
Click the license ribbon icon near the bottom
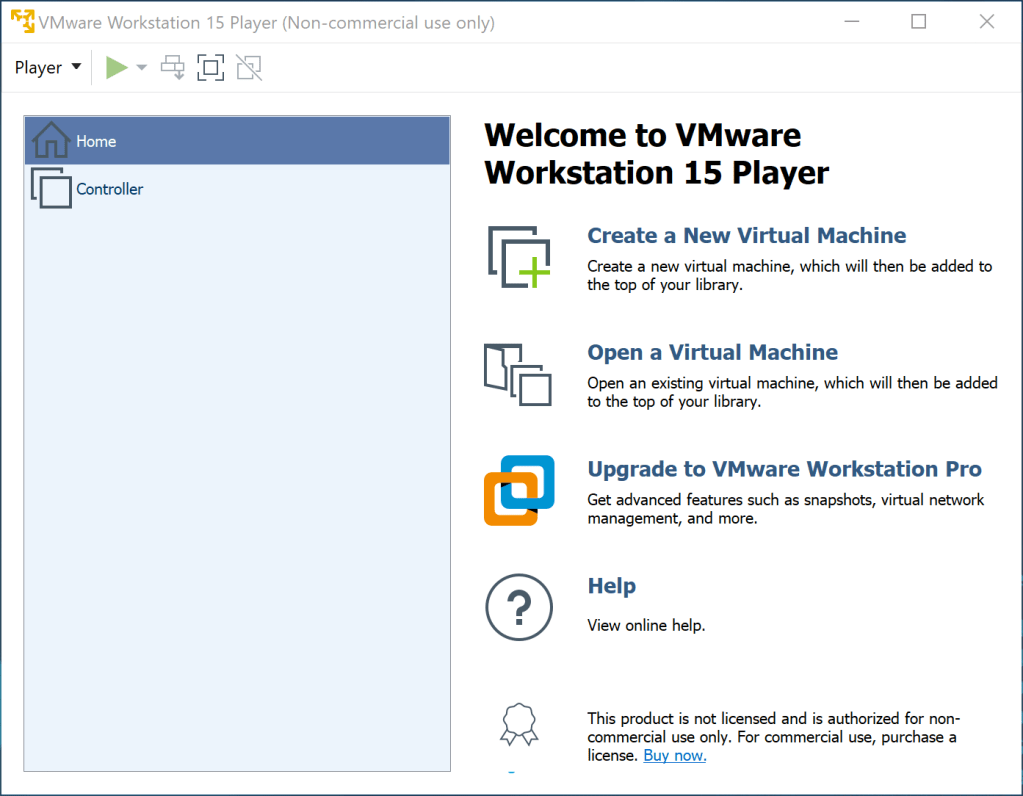point(518,723)
